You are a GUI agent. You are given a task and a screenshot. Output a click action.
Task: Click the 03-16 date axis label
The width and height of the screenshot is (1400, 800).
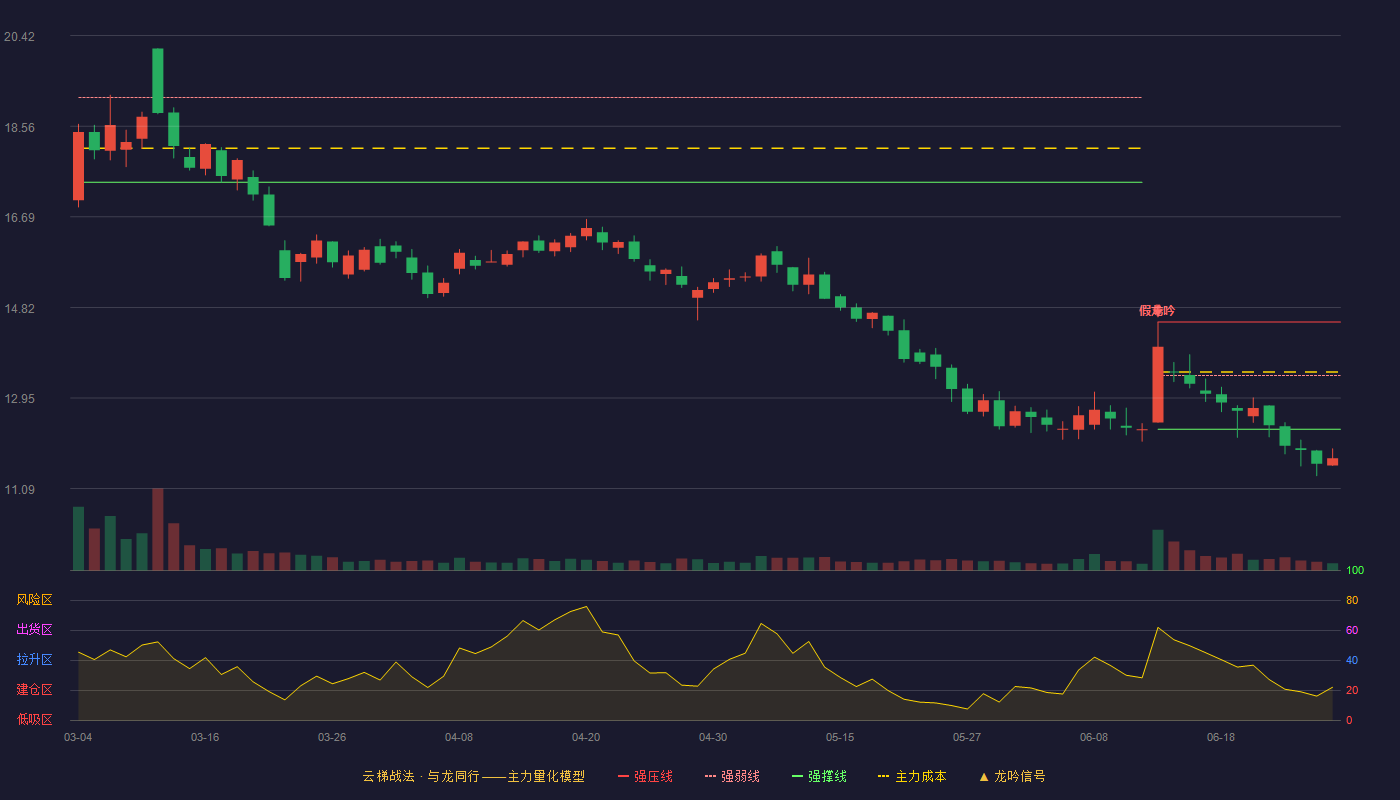pyautogui.click(x=205, y=737)
